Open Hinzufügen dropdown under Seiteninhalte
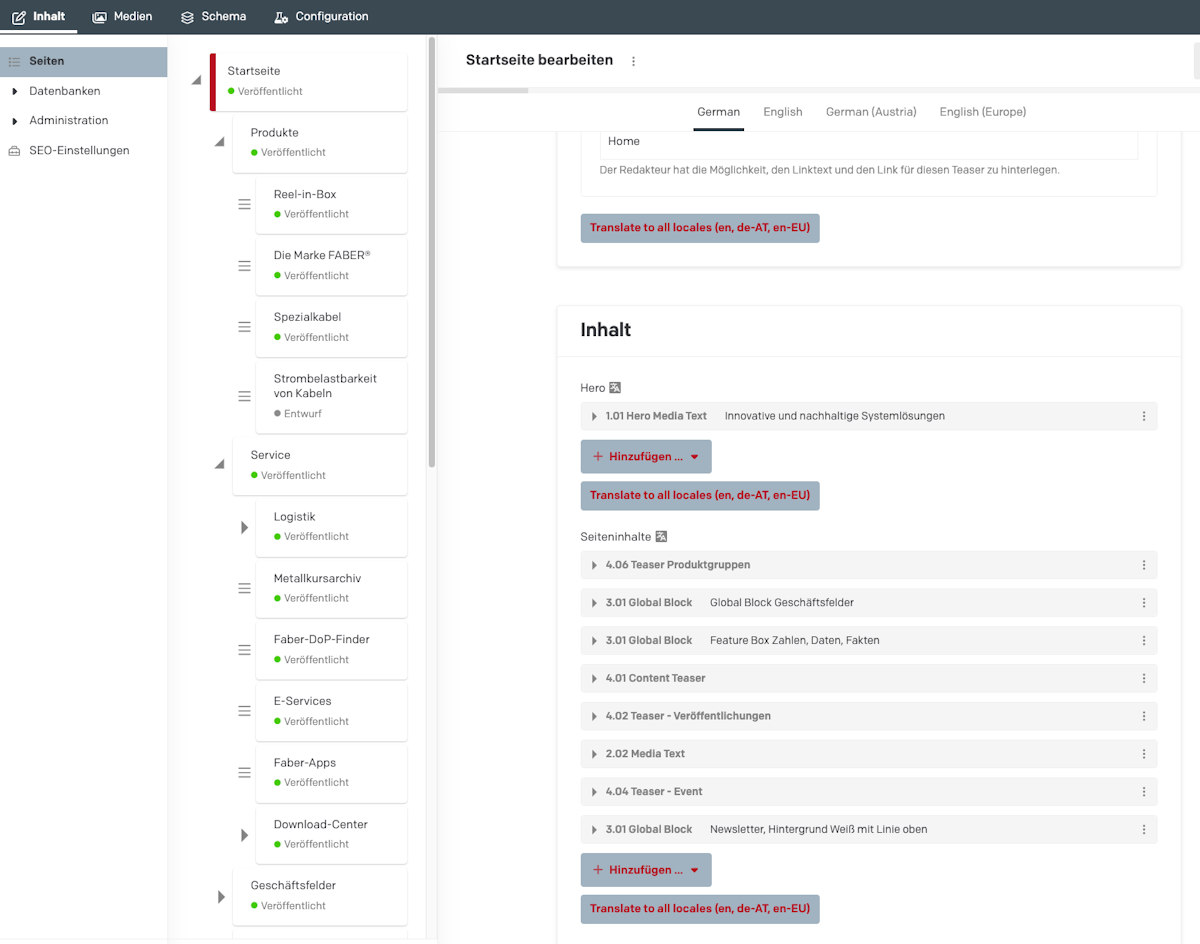This screenshot has height=944, width=1200. pos(646,870)
